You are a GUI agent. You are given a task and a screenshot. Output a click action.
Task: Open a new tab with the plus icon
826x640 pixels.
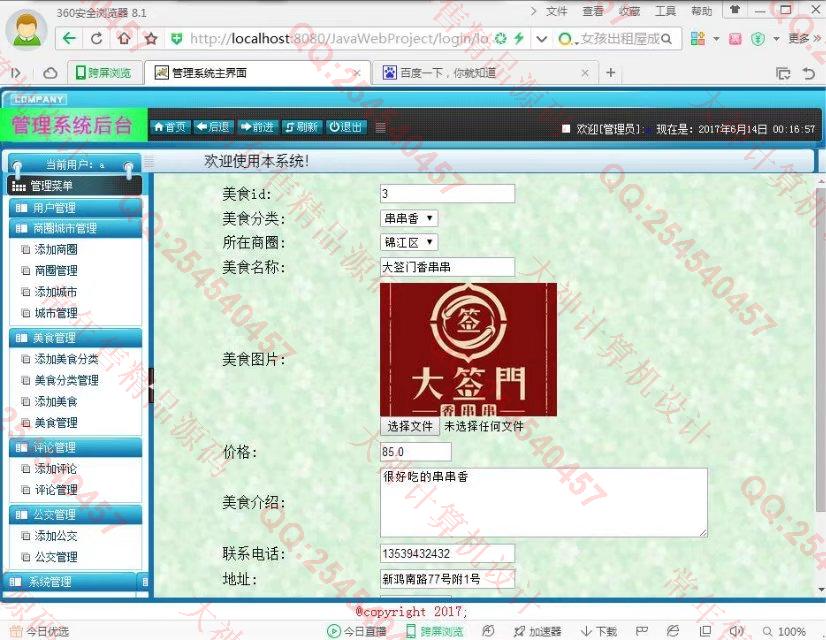point(611,72)
